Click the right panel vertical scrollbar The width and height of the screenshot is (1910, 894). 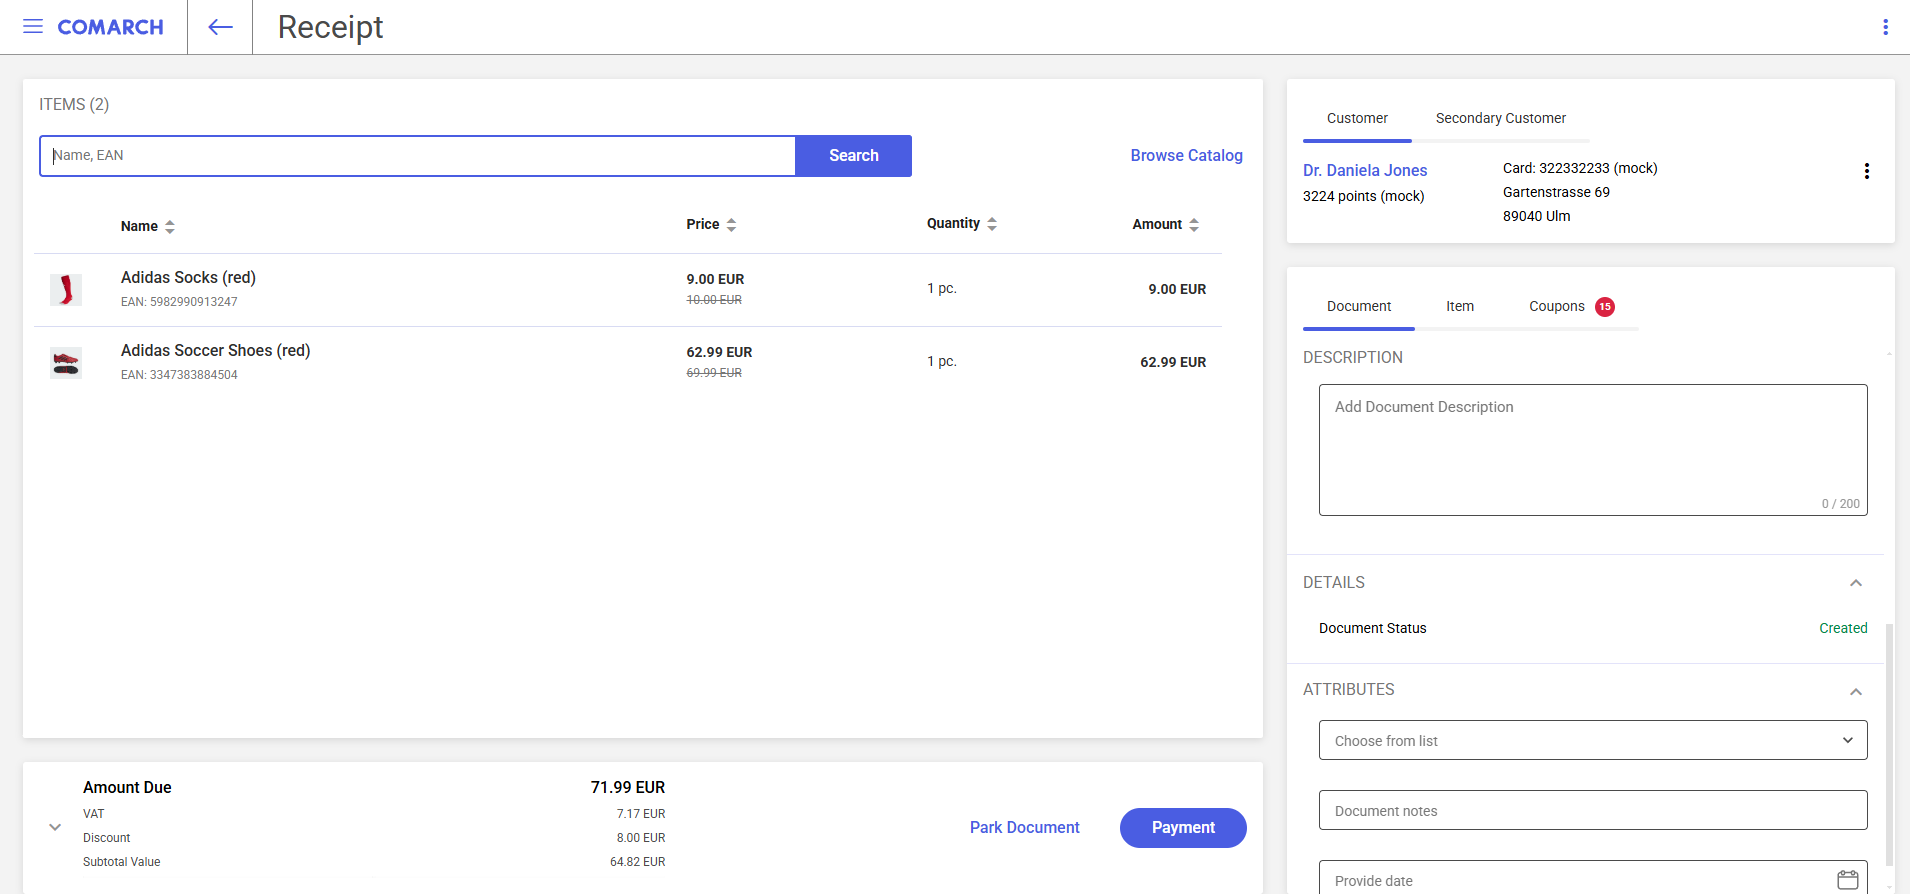pos(1889,745)
